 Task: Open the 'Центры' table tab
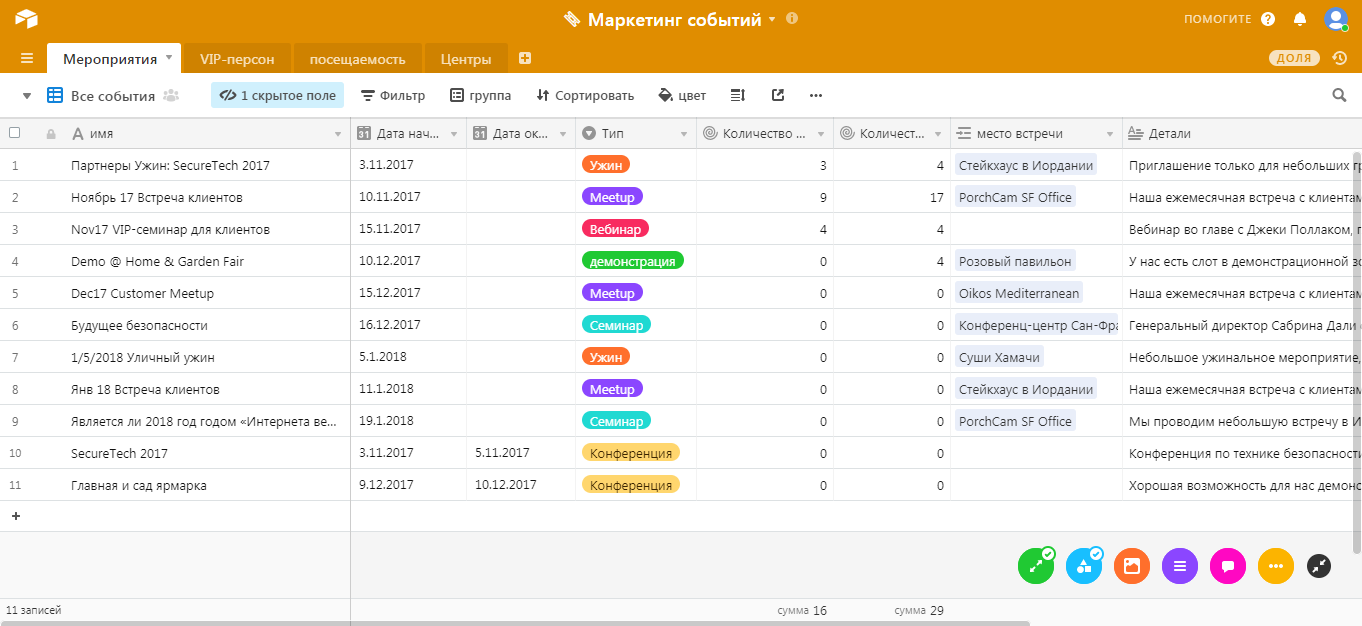pyautogui.click(x=466, y=58)
